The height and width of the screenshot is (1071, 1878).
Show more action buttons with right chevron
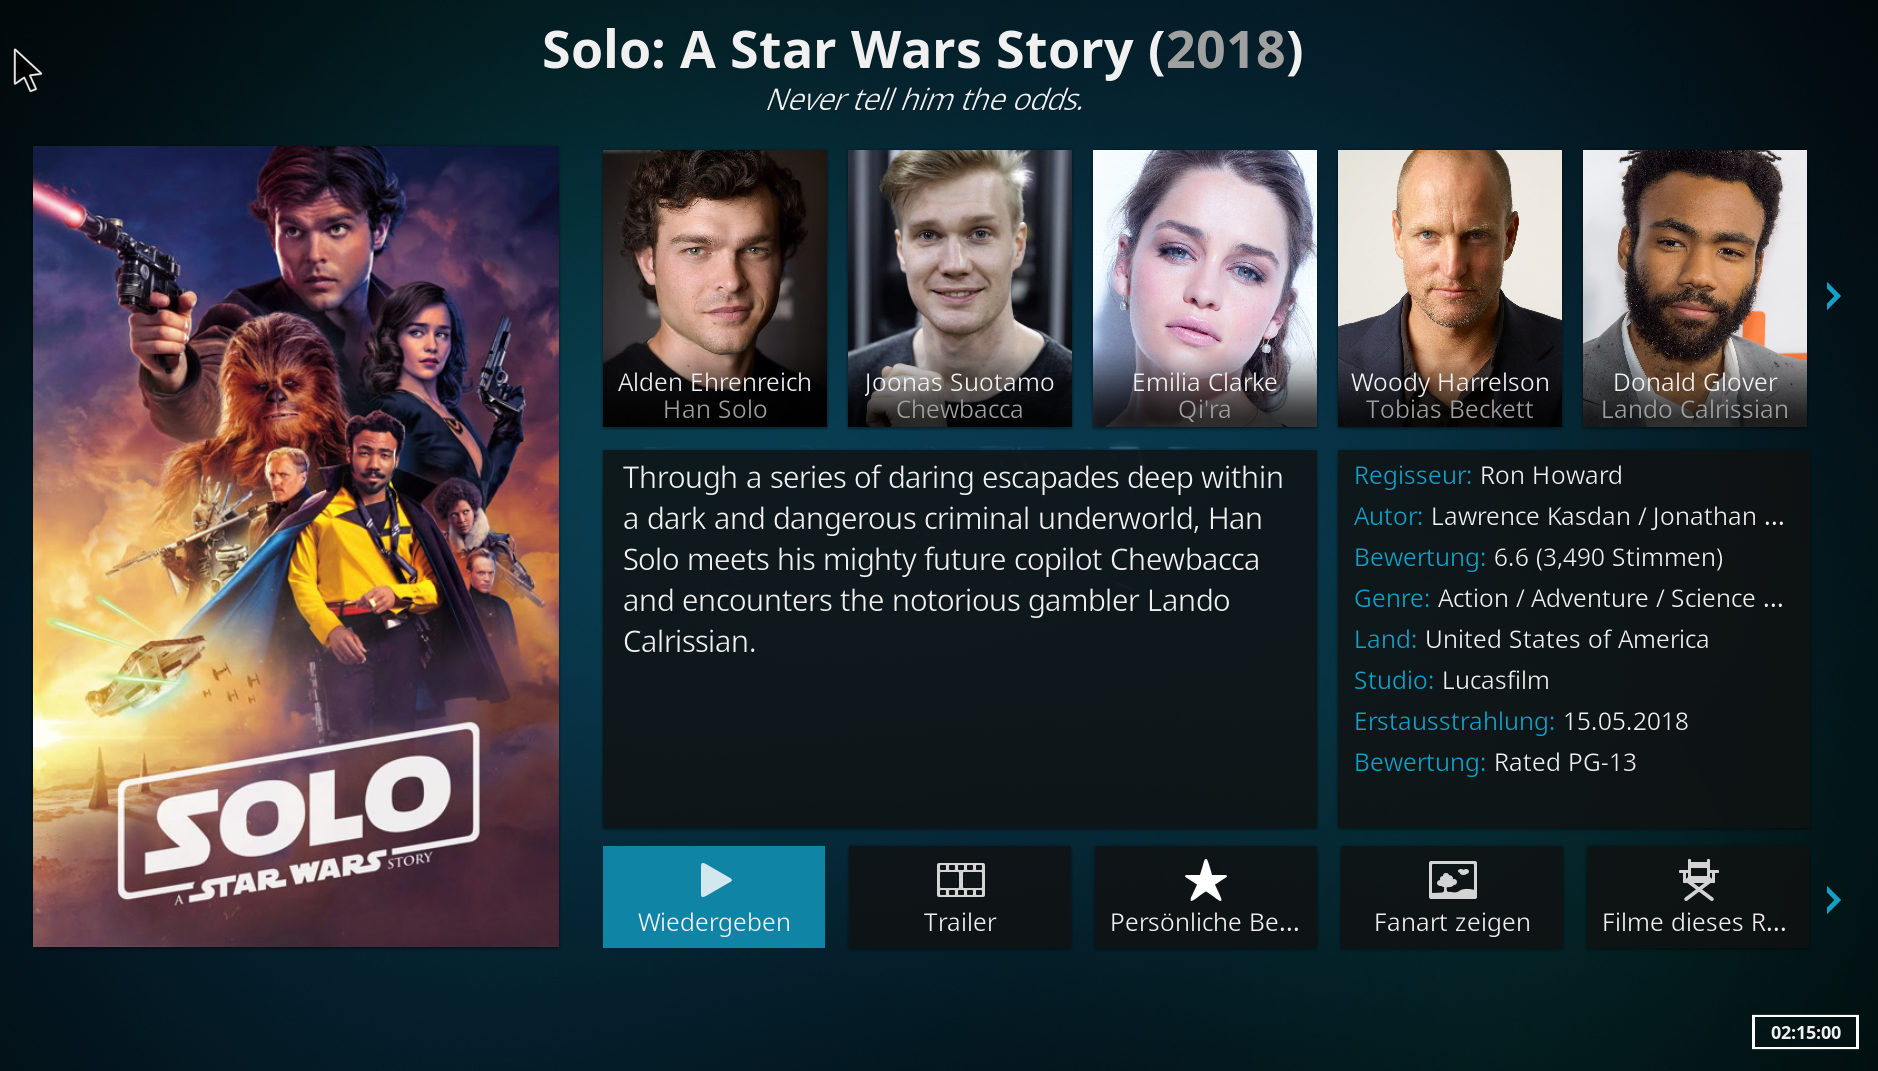[1833, 900]
